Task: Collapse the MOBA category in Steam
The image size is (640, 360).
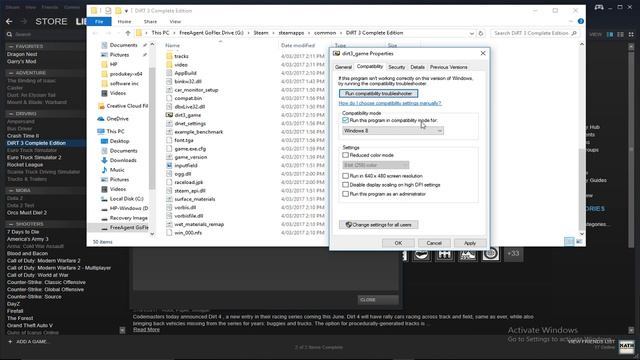Action: (11, 191)
